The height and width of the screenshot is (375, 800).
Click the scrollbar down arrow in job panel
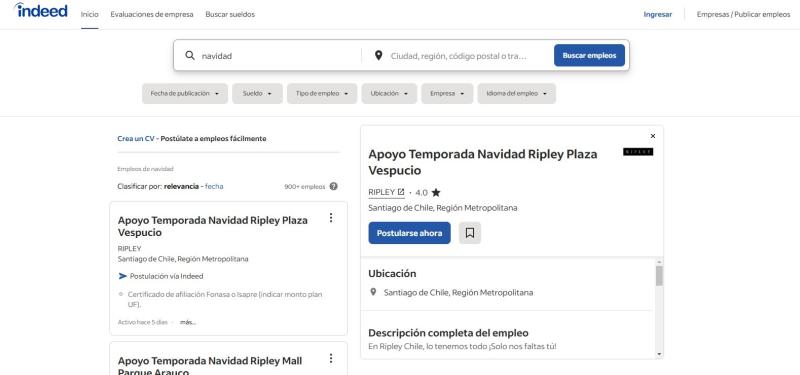click(659, 354)
